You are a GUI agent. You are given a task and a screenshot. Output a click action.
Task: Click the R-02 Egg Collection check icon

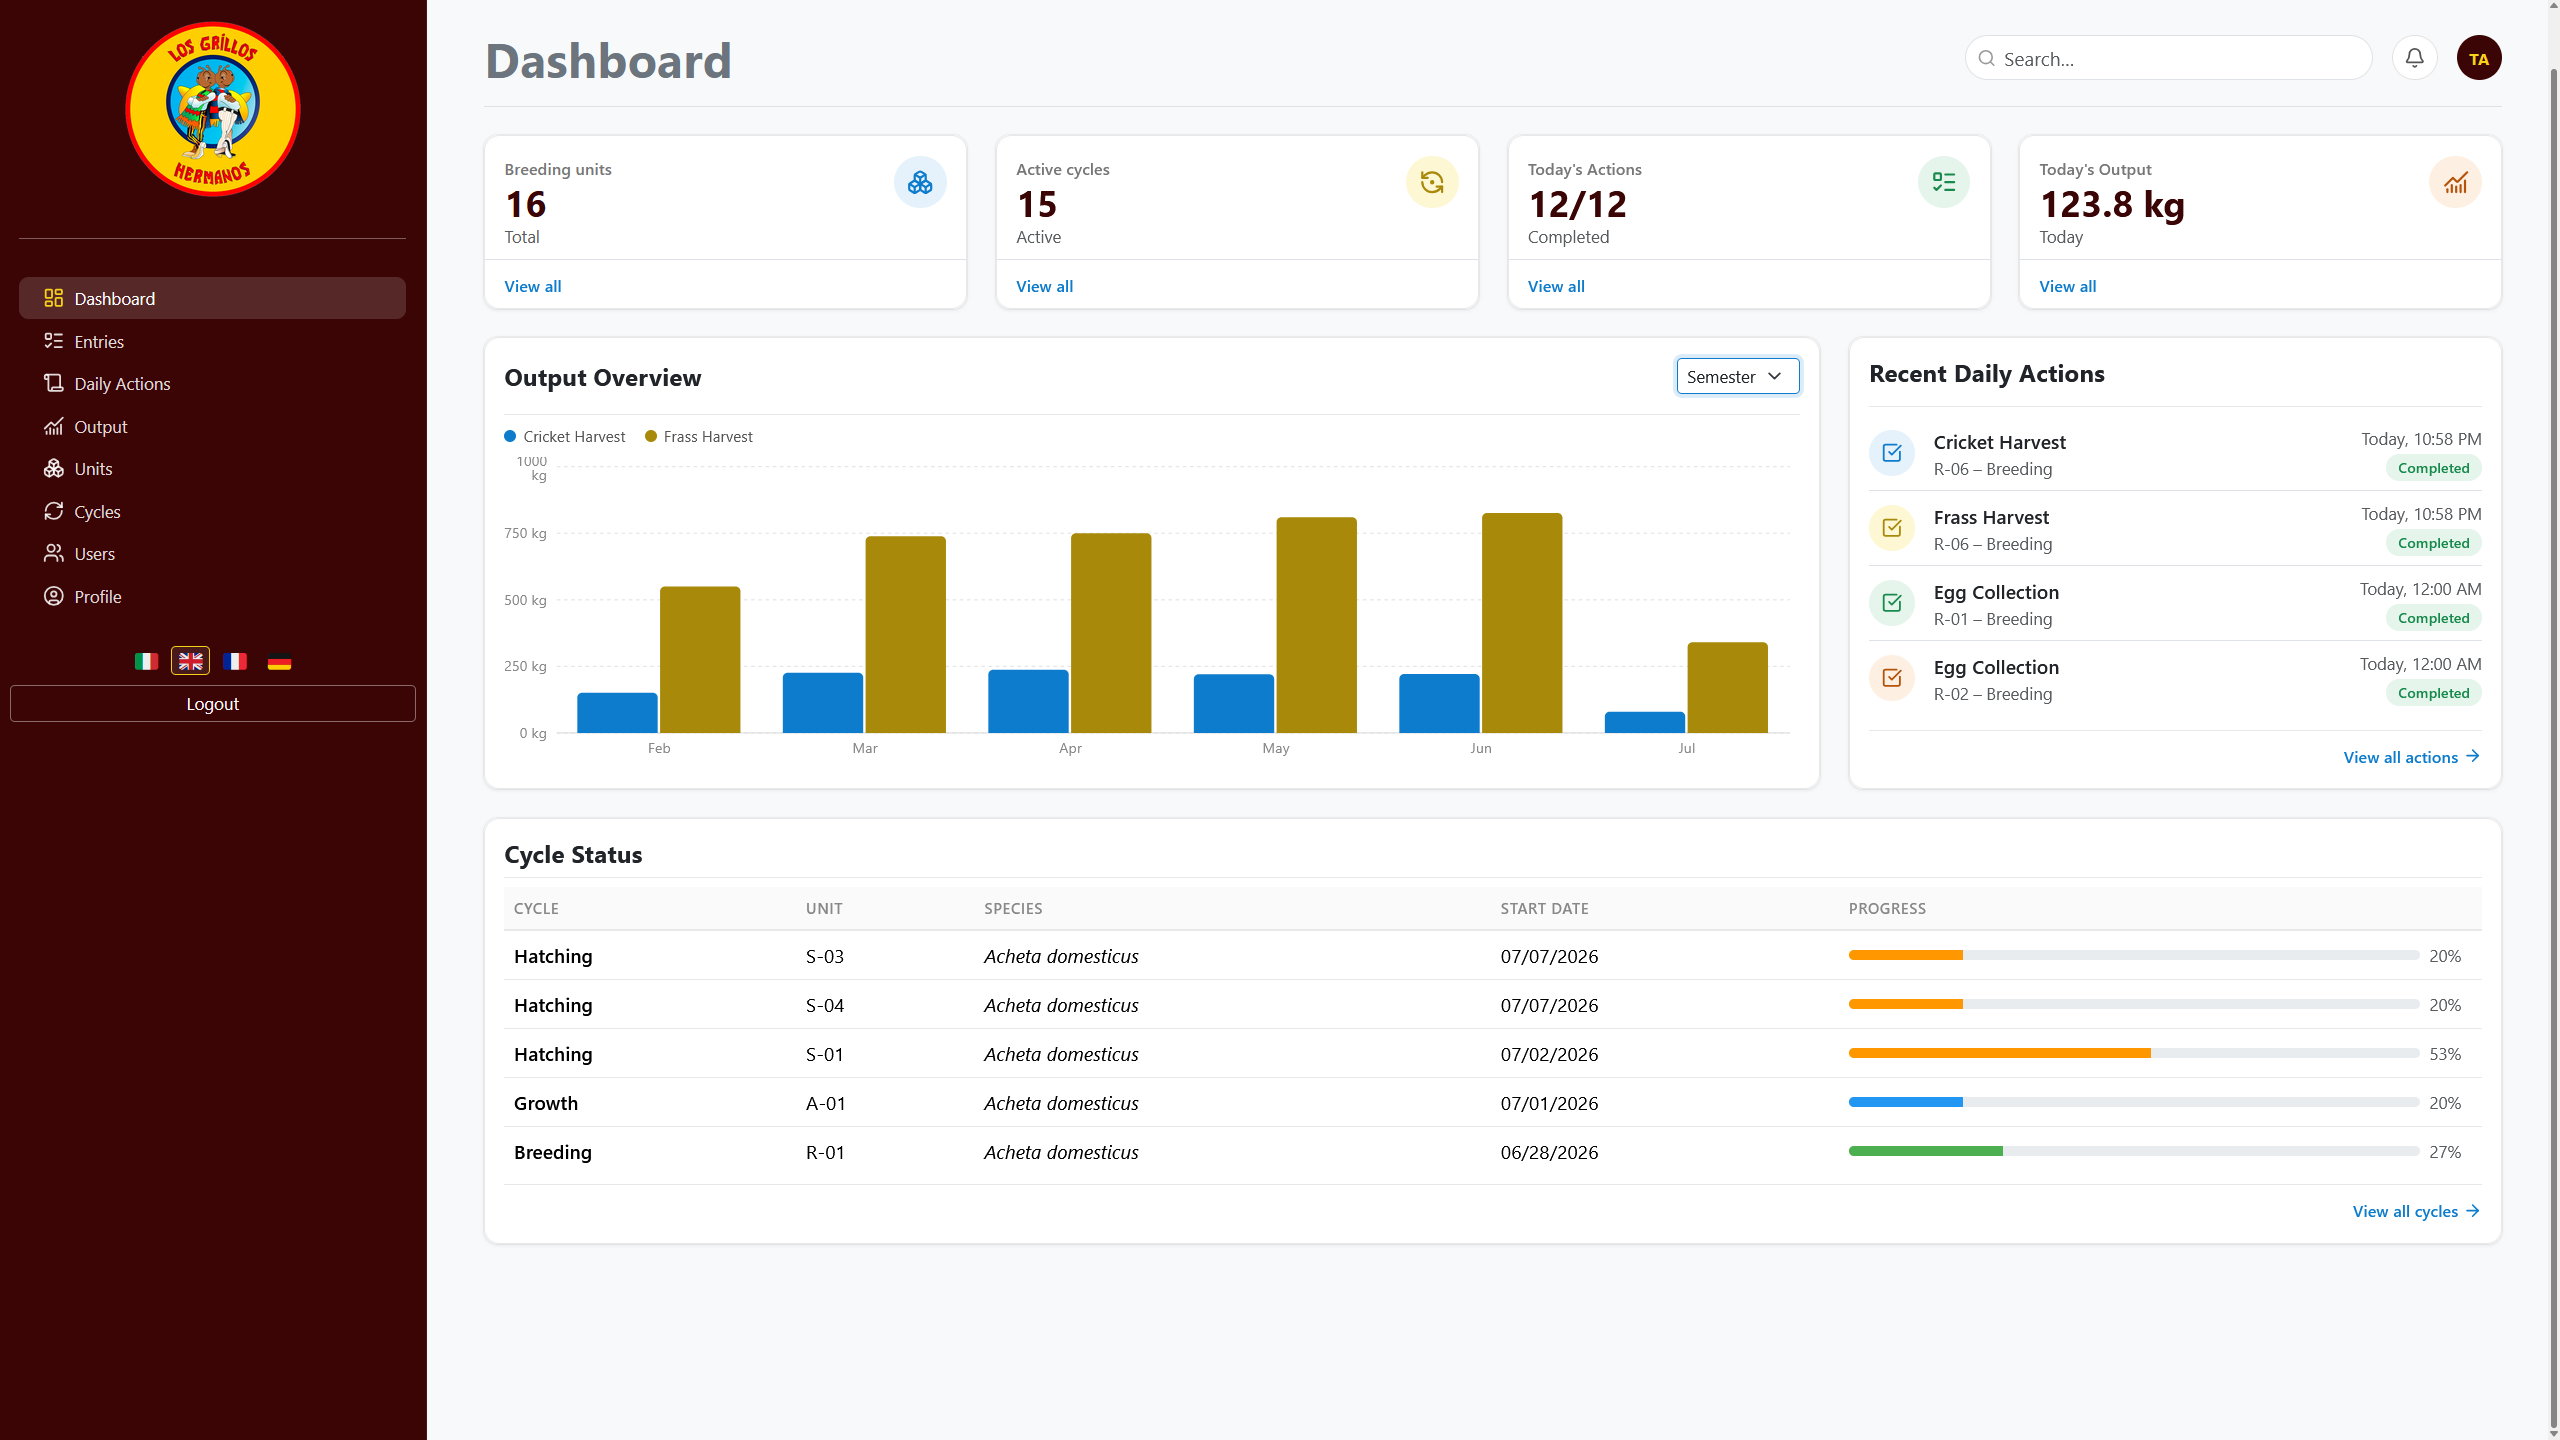pos(1892,678)
